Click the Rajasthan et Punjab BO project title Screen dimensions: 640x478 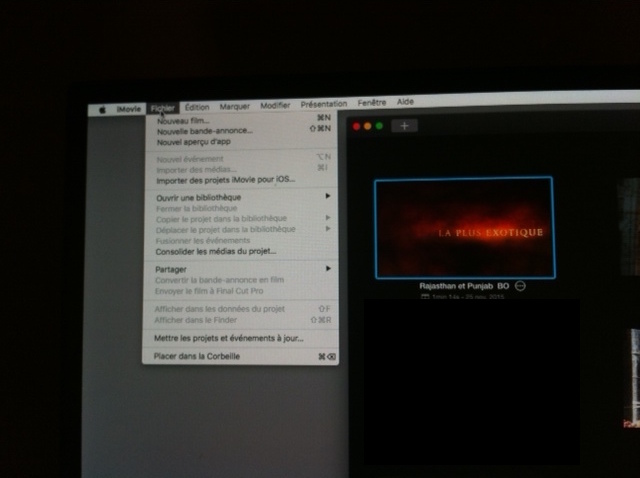pos(464,286)
